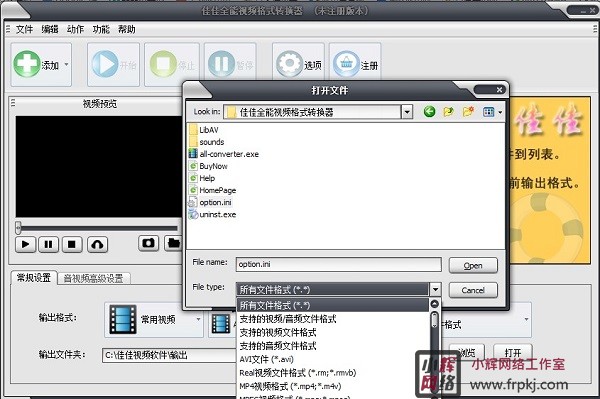This screenshot has width=600, height=399.
Task: Open the 帮助 menu
Action: tap(127, 29)
